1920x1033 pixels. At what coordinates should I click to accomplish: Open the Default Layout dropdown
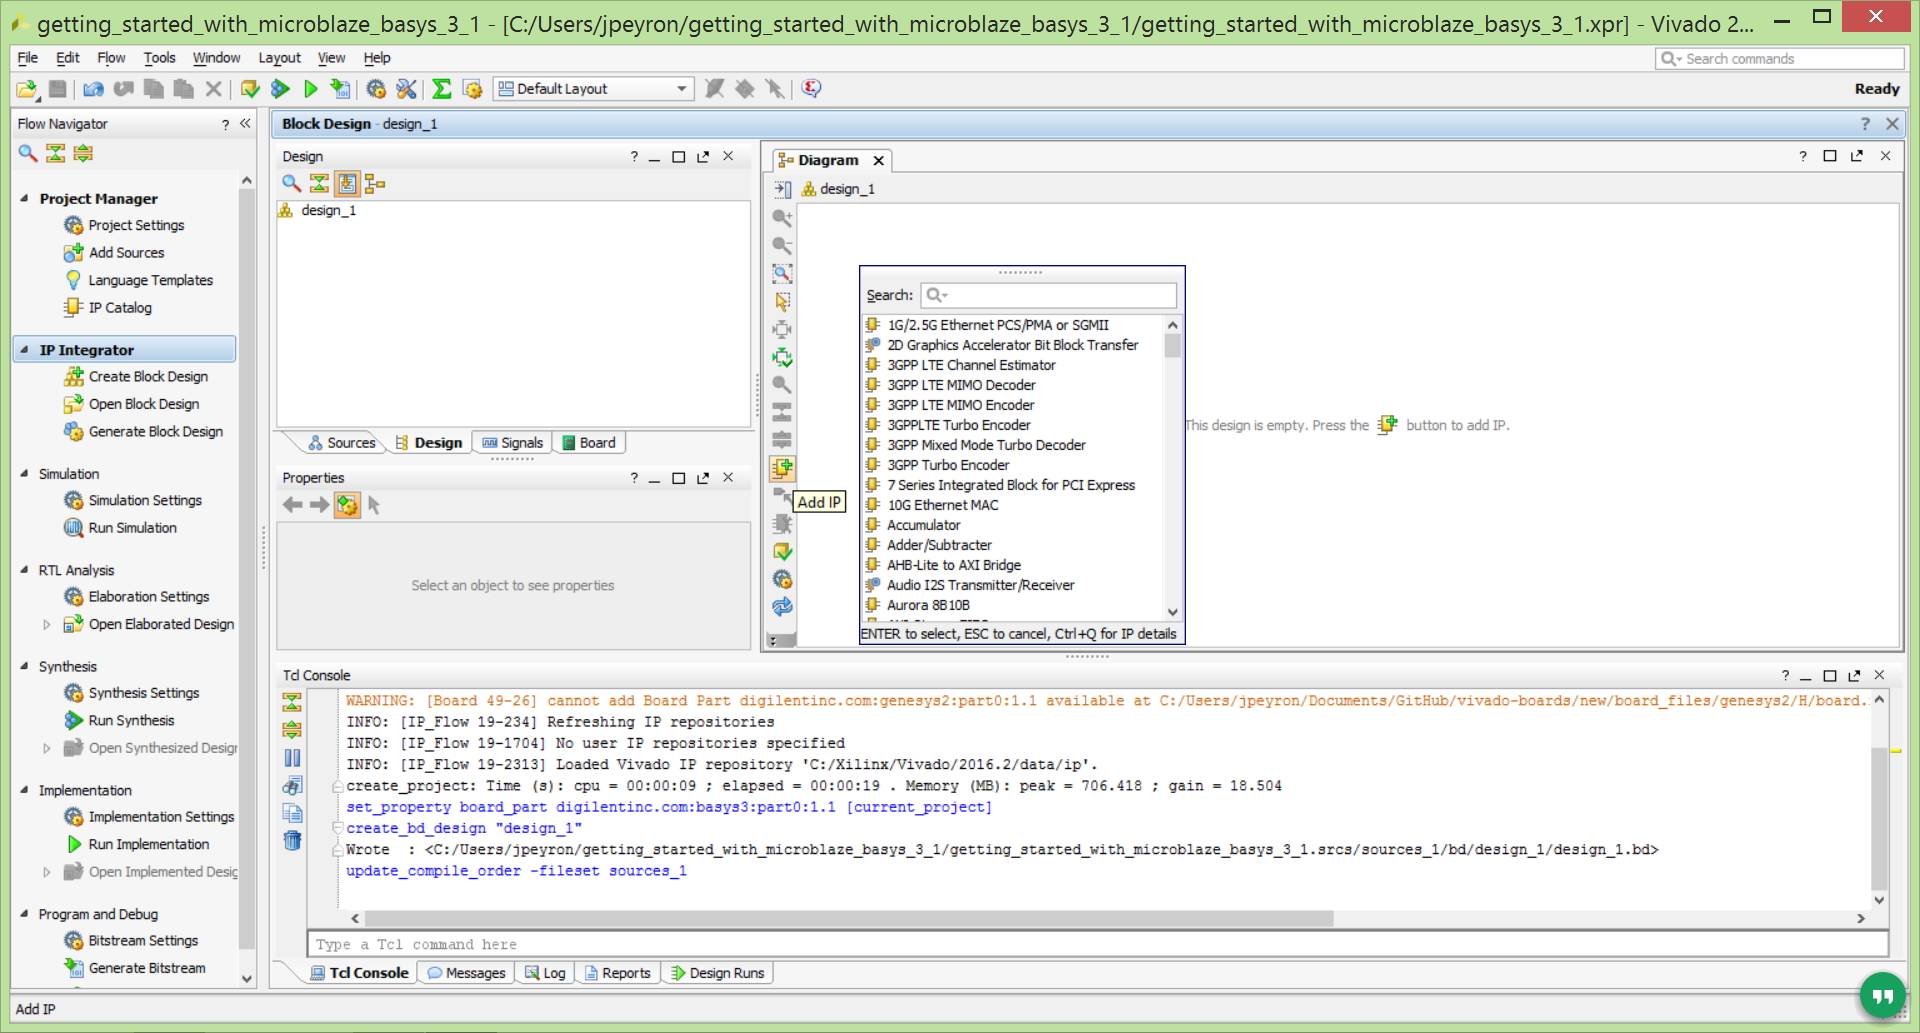[x=592, y=89]
